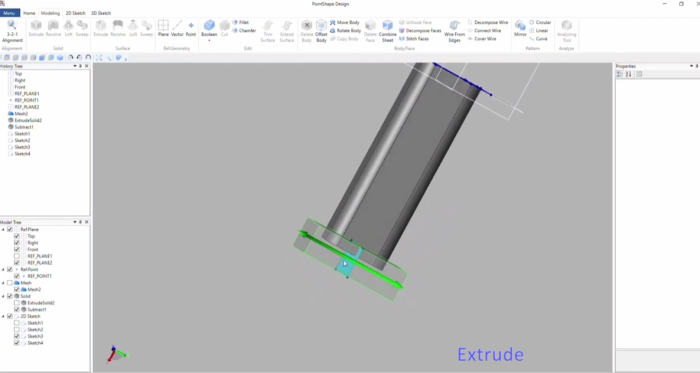
Task: Open the Boolean dropdown arrow
Action: 209,41
